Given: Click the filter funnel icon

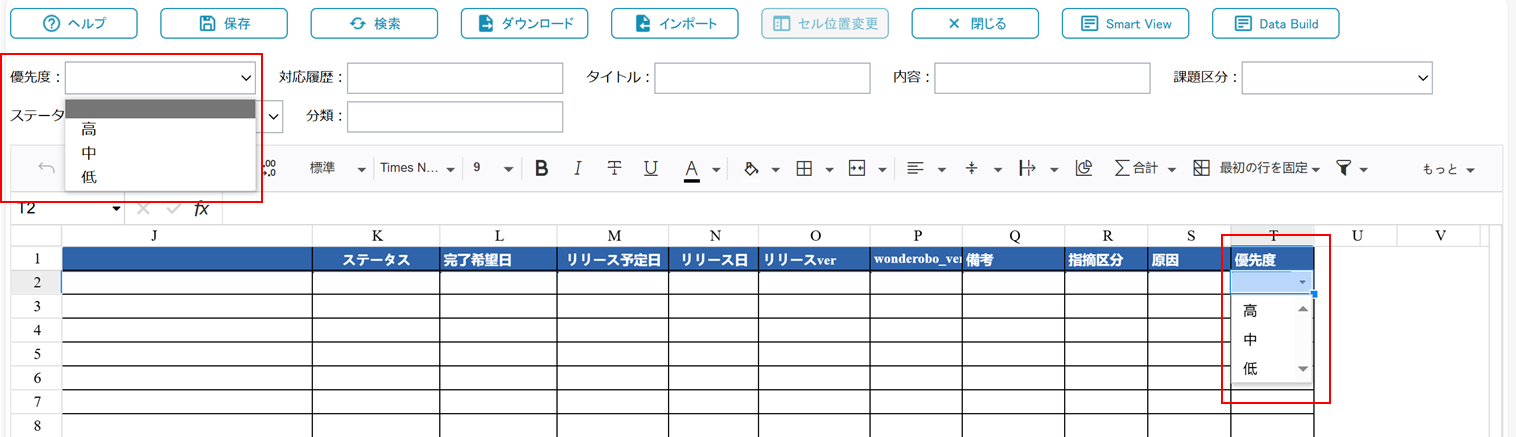Looking at the screenshot, I should pos(1344,168).
